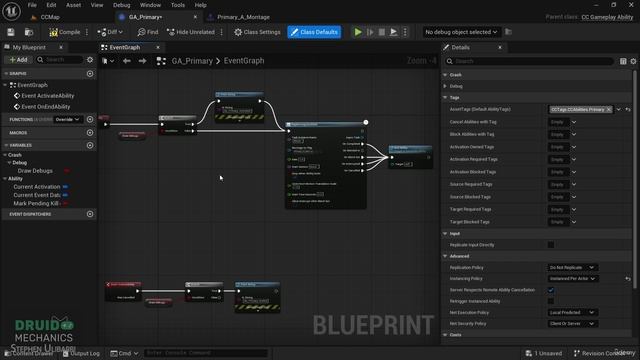Viewport: 640px width, 360px height.
Task: Open Replication Policy dropdown
Action: 572,267
